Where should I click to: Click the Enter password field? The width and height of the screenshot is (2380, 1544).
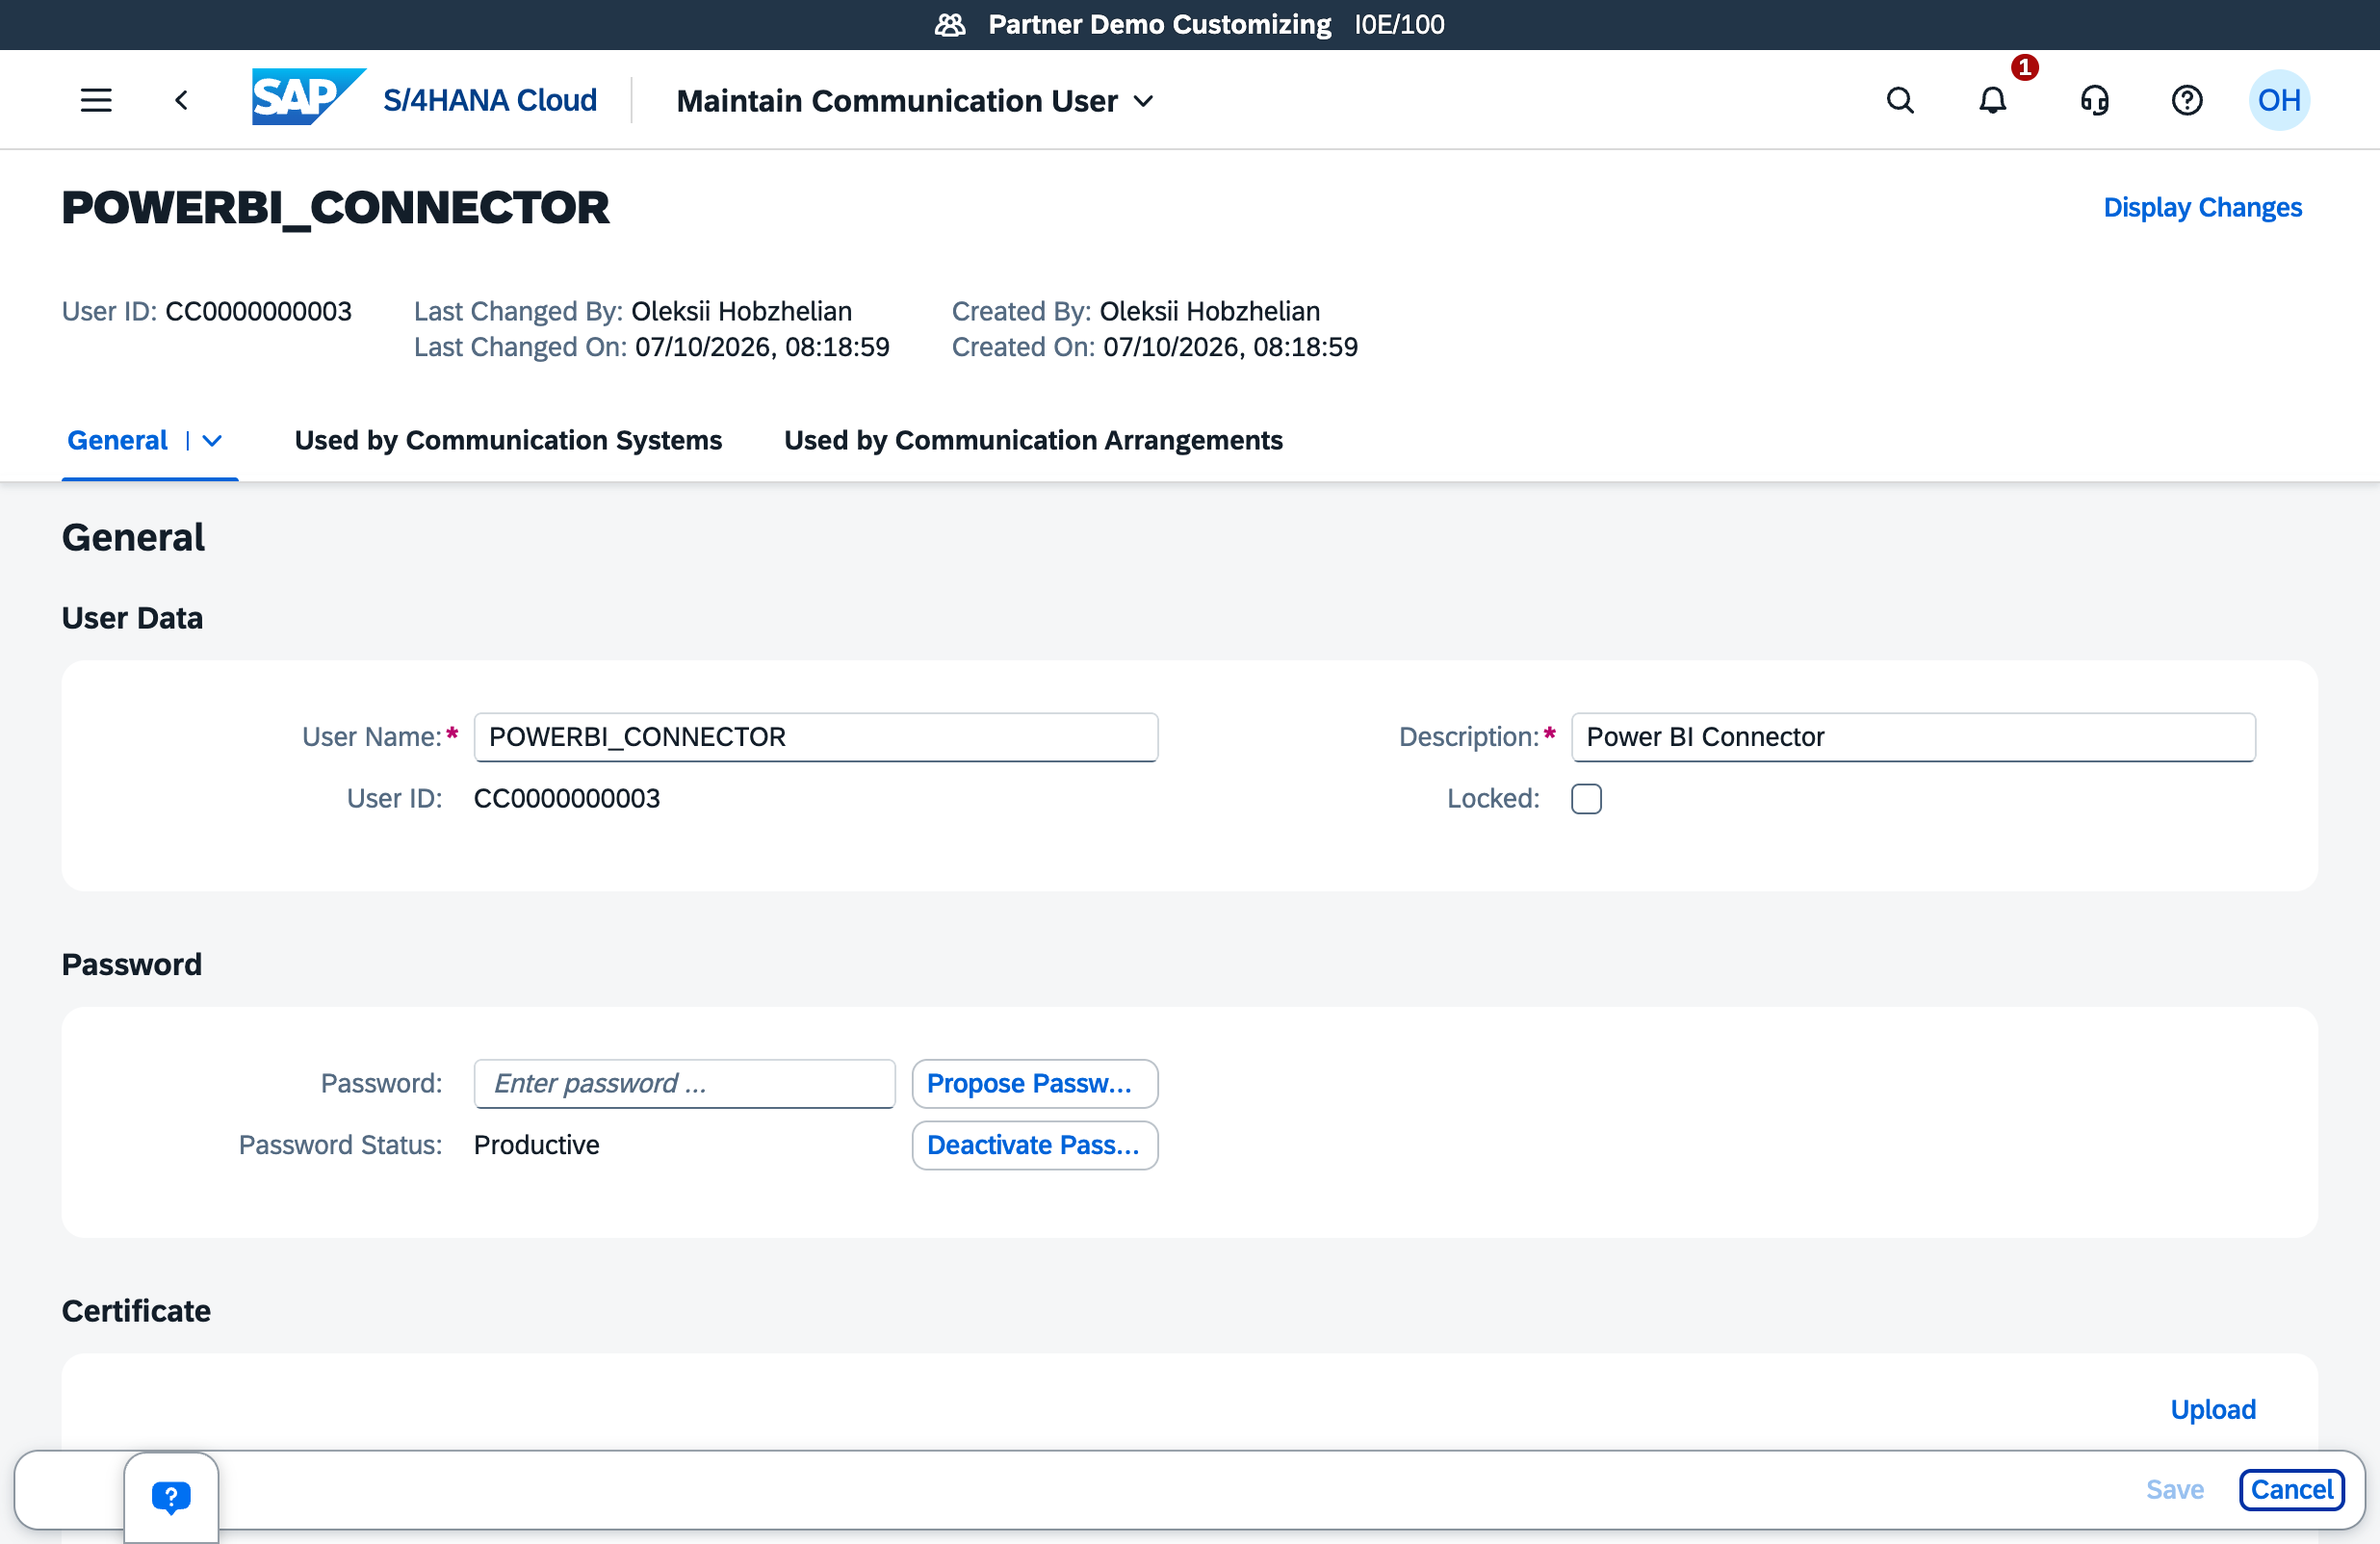[684, 1084]
